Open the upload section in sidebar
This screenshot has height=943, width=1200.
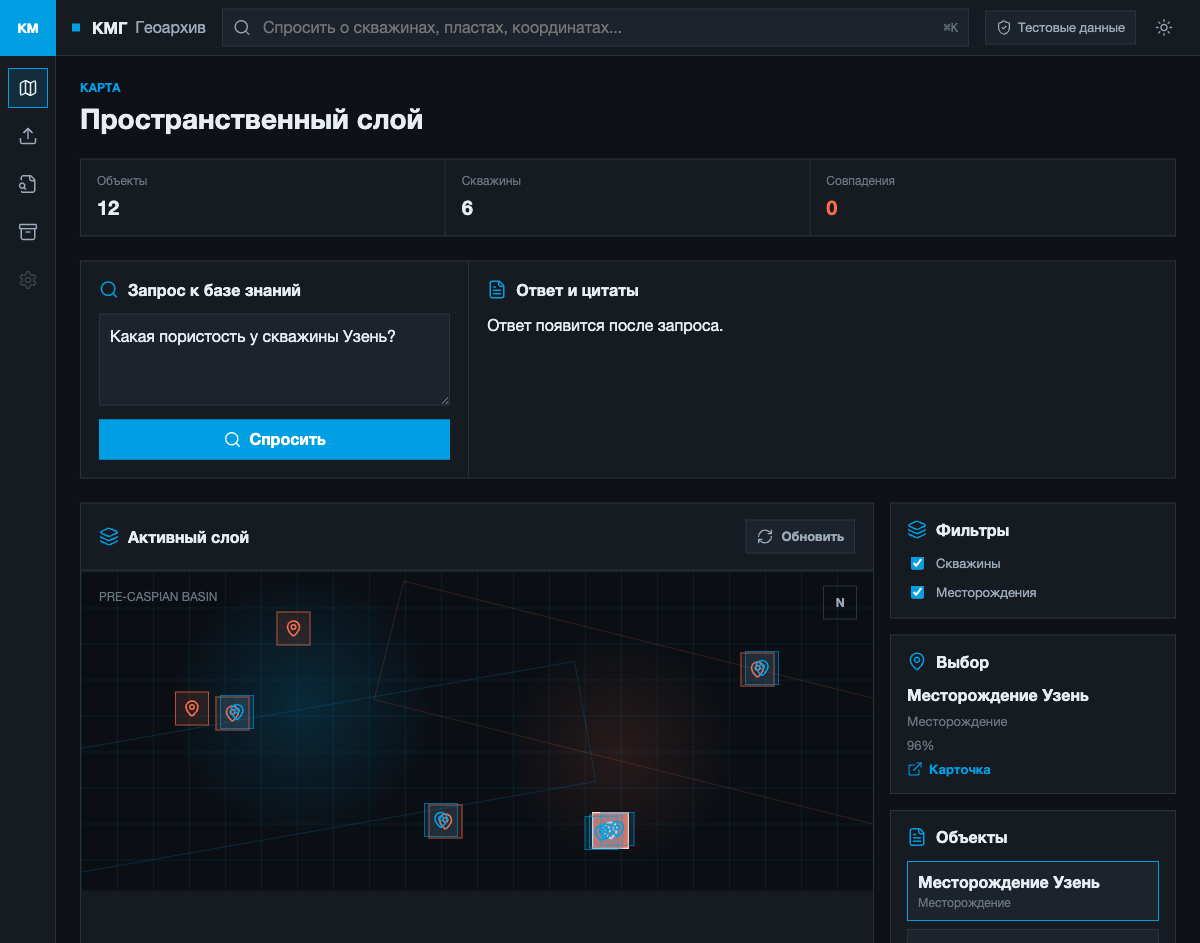28,136
